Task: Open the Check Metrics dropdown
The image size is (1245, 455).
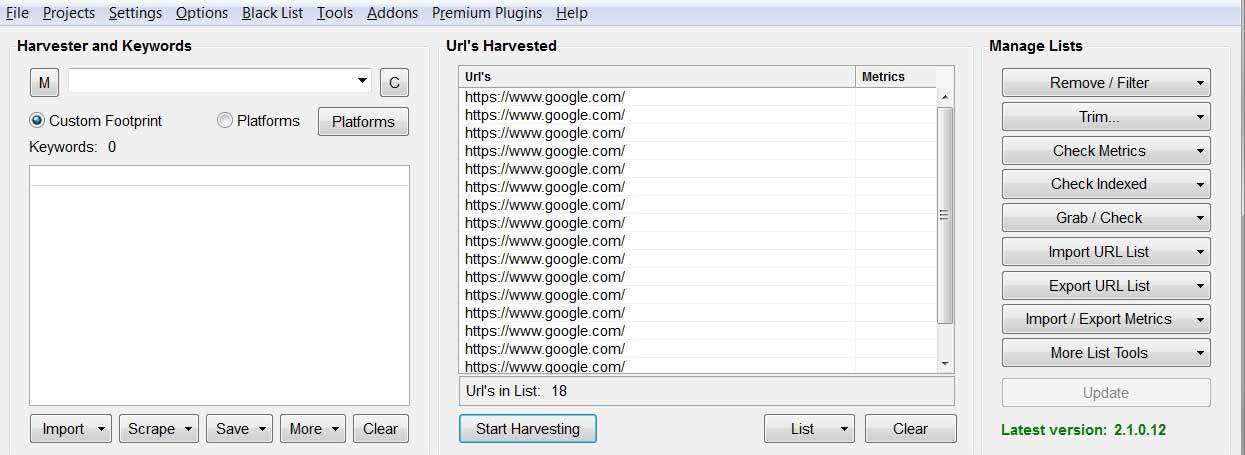Action: 1106,151
